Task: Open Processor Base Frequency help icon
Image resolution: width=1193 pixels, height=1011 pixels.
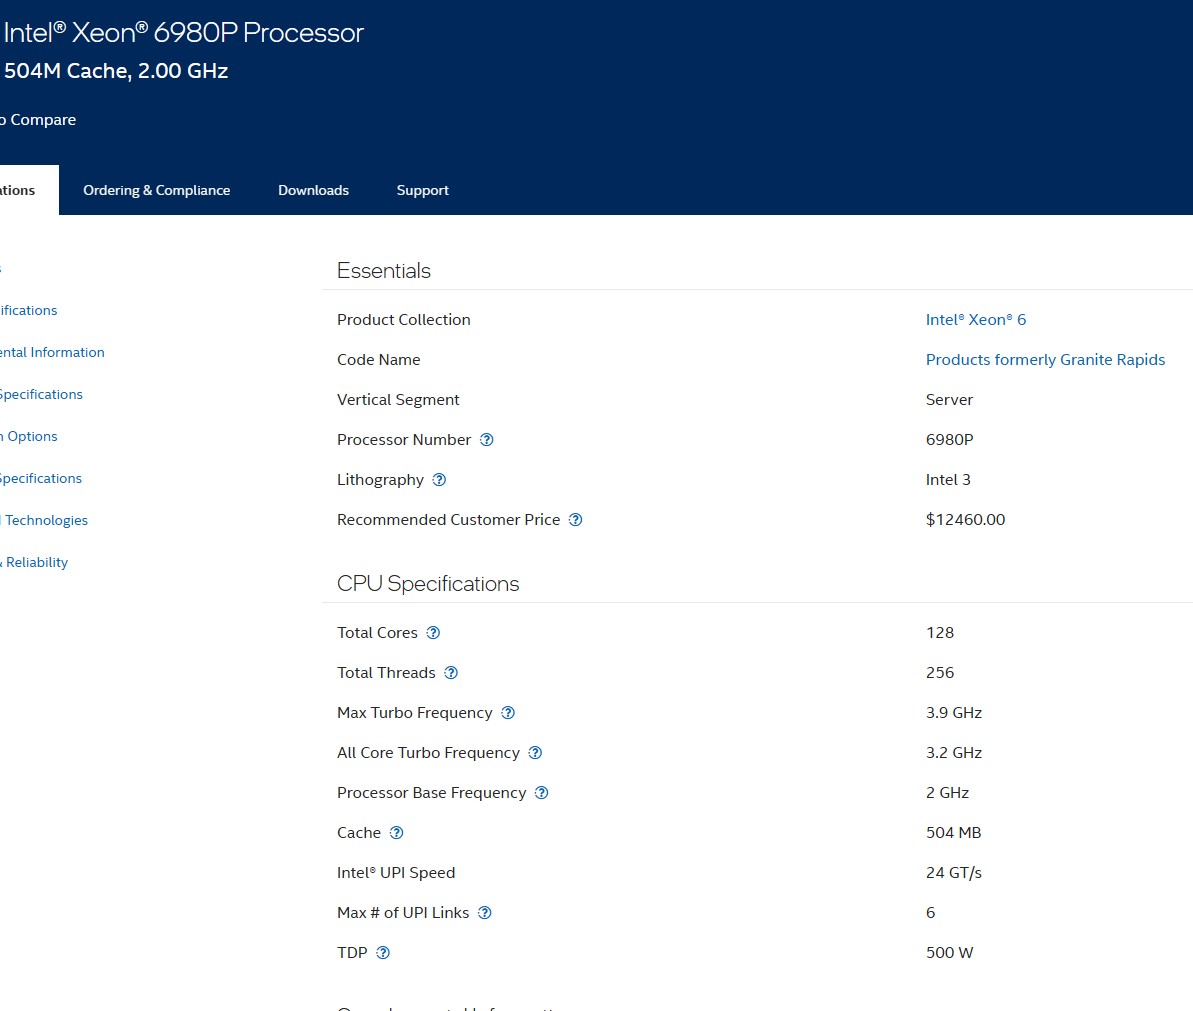Action: (542, 793)
